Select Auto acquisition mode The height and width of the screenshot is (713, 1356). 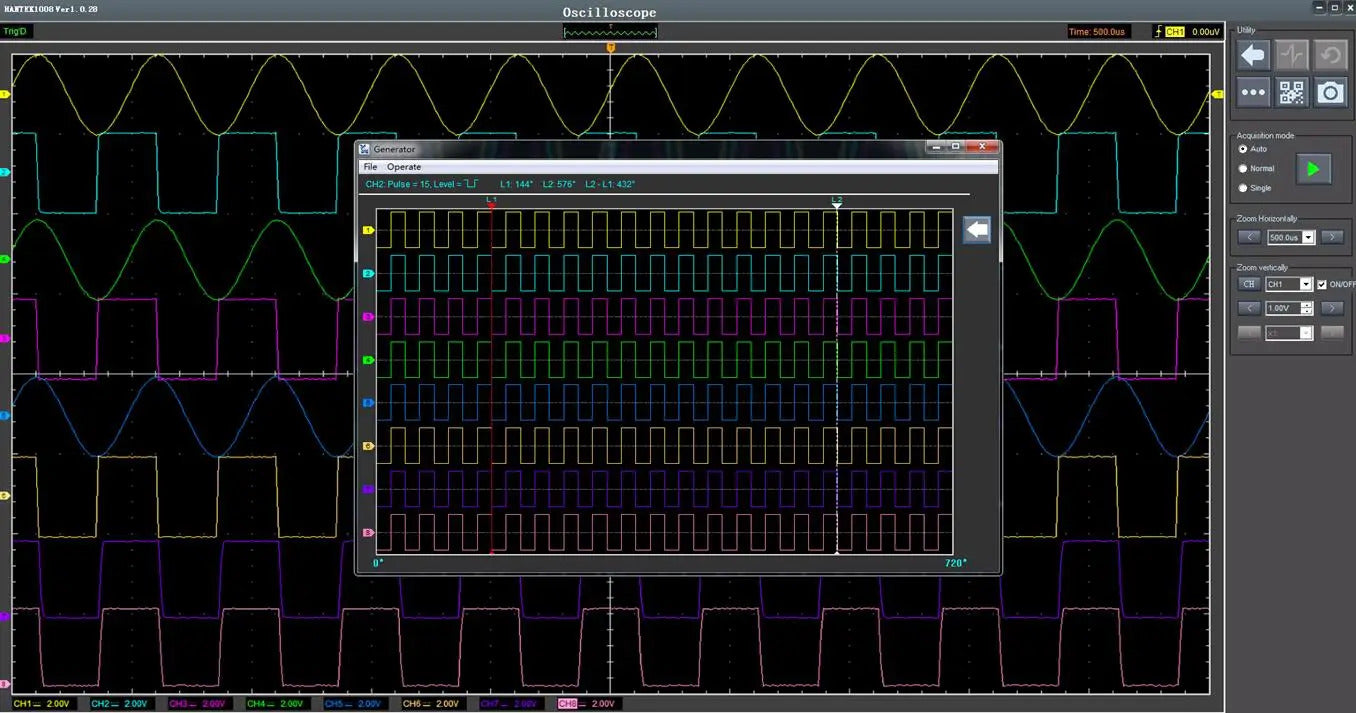(x=1243, y=149)
